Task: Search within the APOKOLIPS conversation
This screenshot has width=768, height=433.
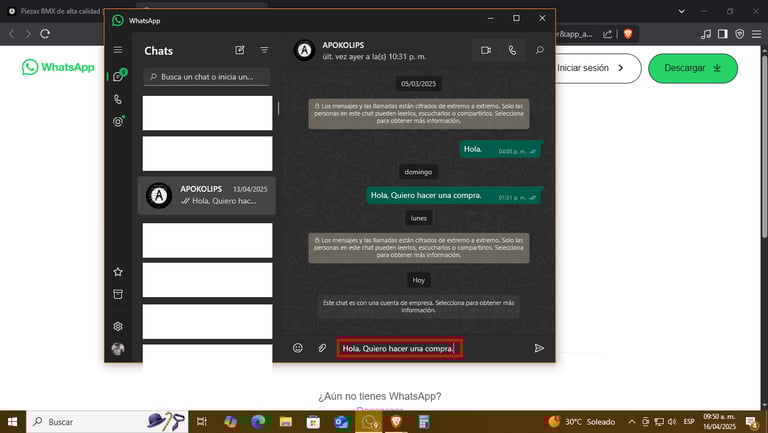Action: [x=540, y=50]
